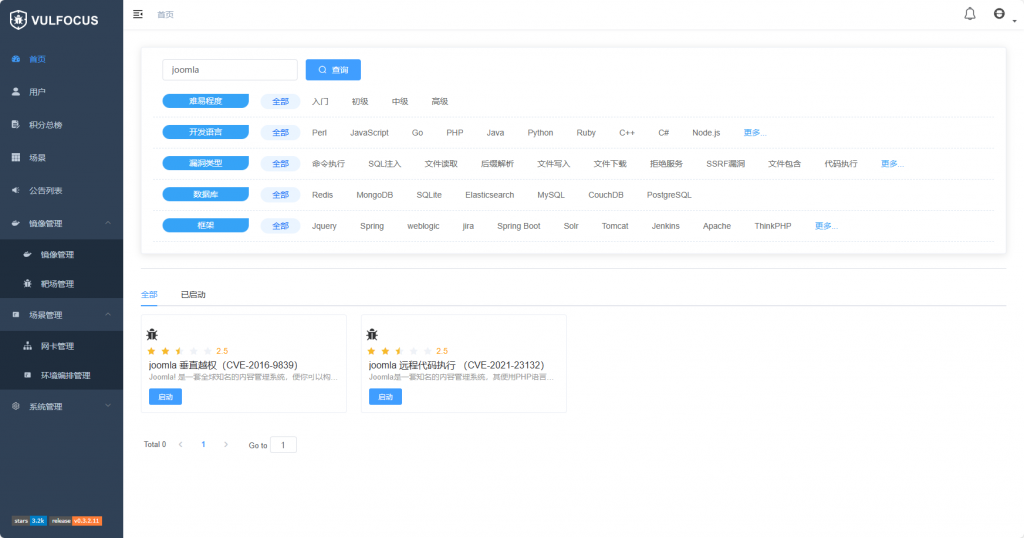Click the joomla search input field

230,70
